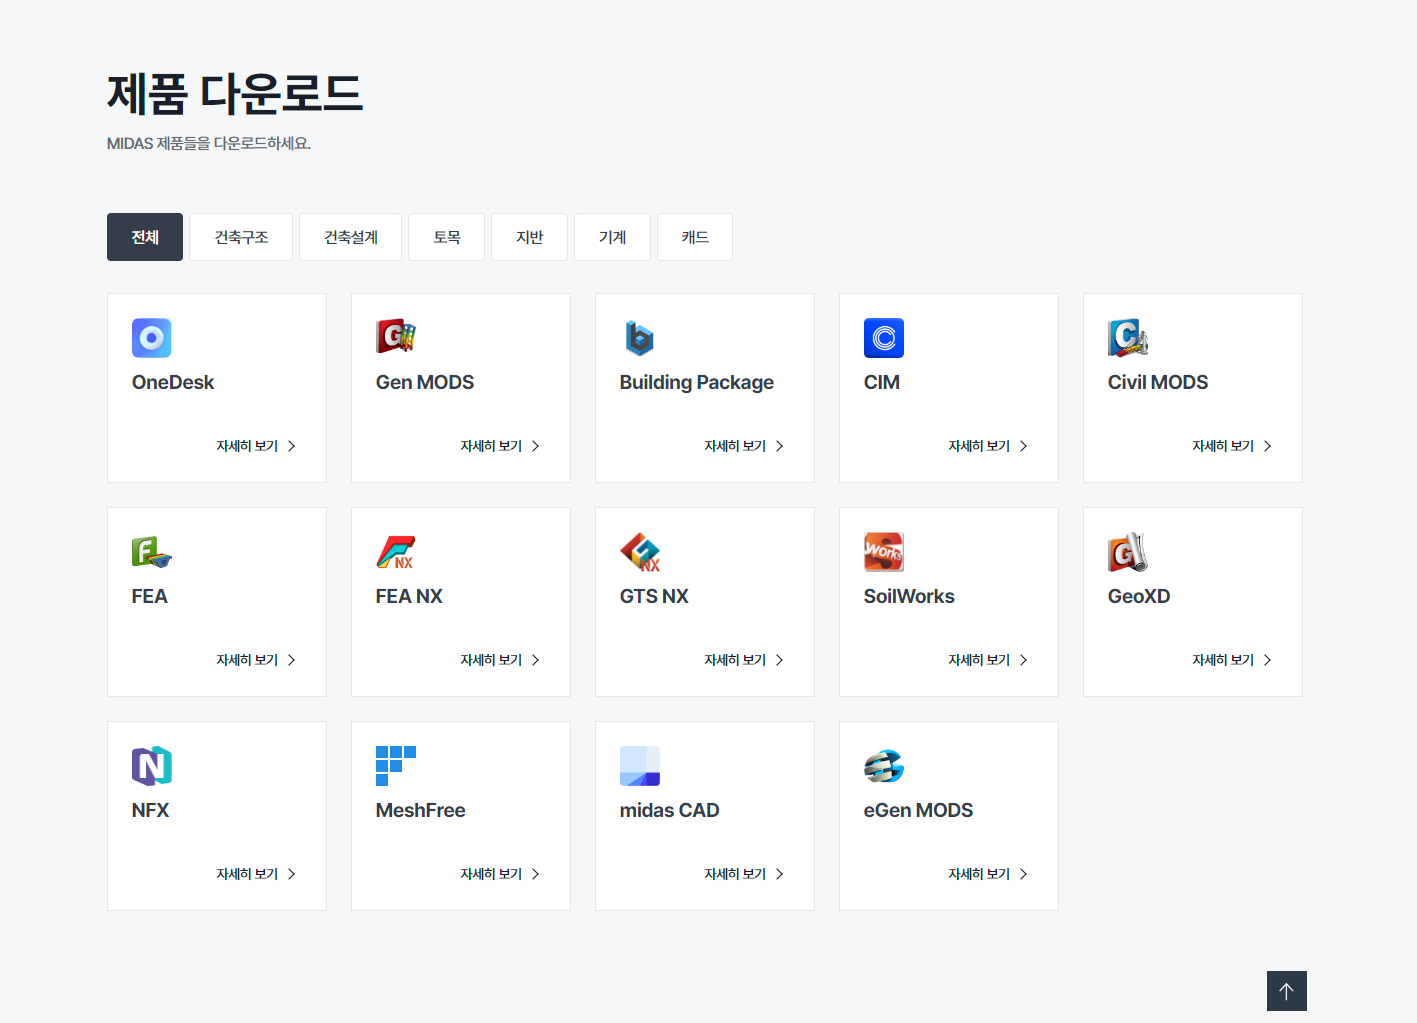Click the Civil MODS product icon
The width and height of the screenshot is (1417, 1023).
point(1127,338)
